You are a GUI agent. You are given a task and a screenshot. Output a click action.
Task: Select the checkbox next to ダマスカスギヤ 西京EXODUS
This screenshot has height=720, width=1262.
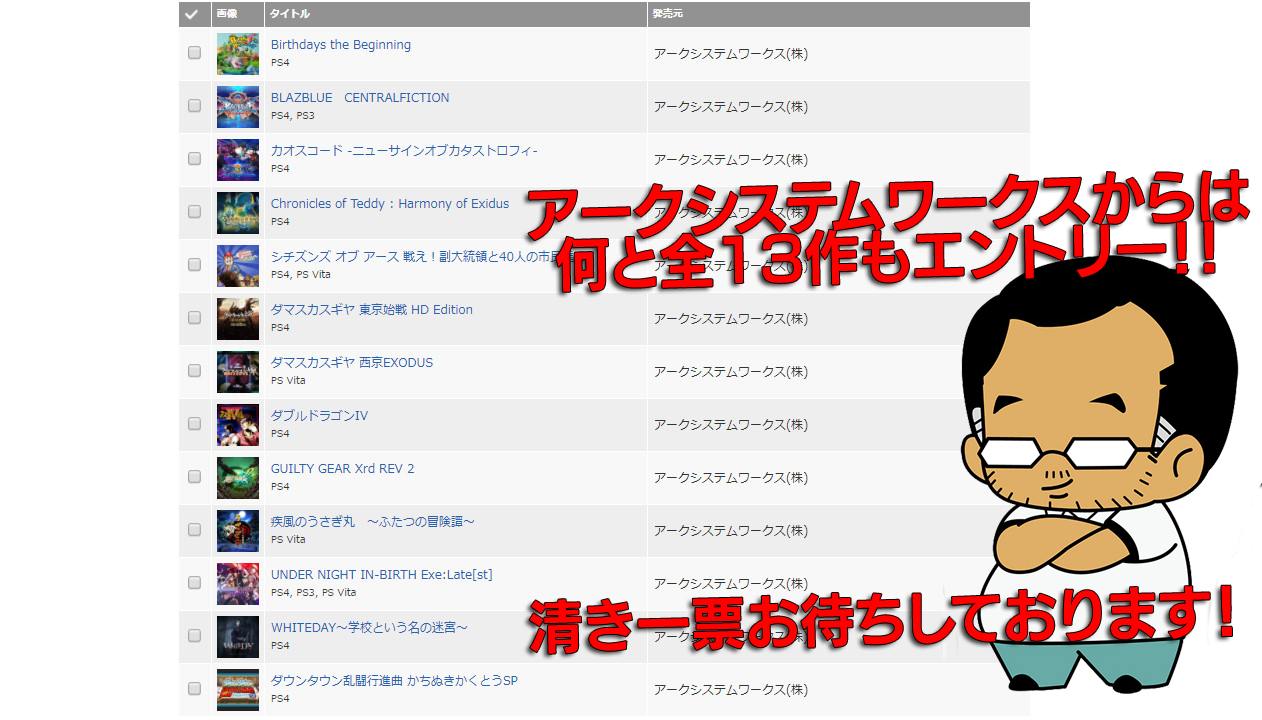(194, 371)
